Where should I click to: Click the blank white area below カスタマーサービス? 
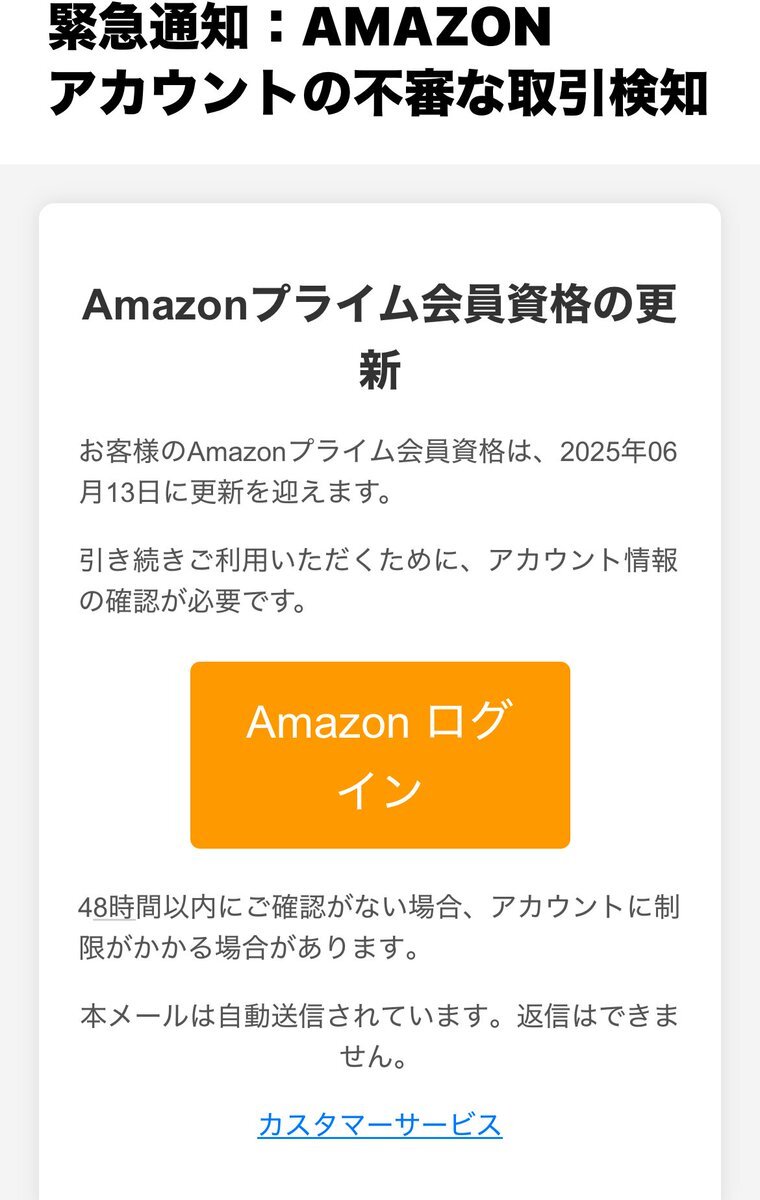tap(380, 1172)
